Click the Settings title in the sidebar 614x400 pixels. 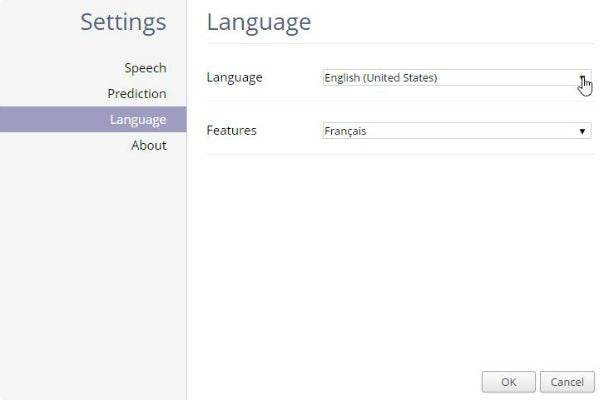123,23
